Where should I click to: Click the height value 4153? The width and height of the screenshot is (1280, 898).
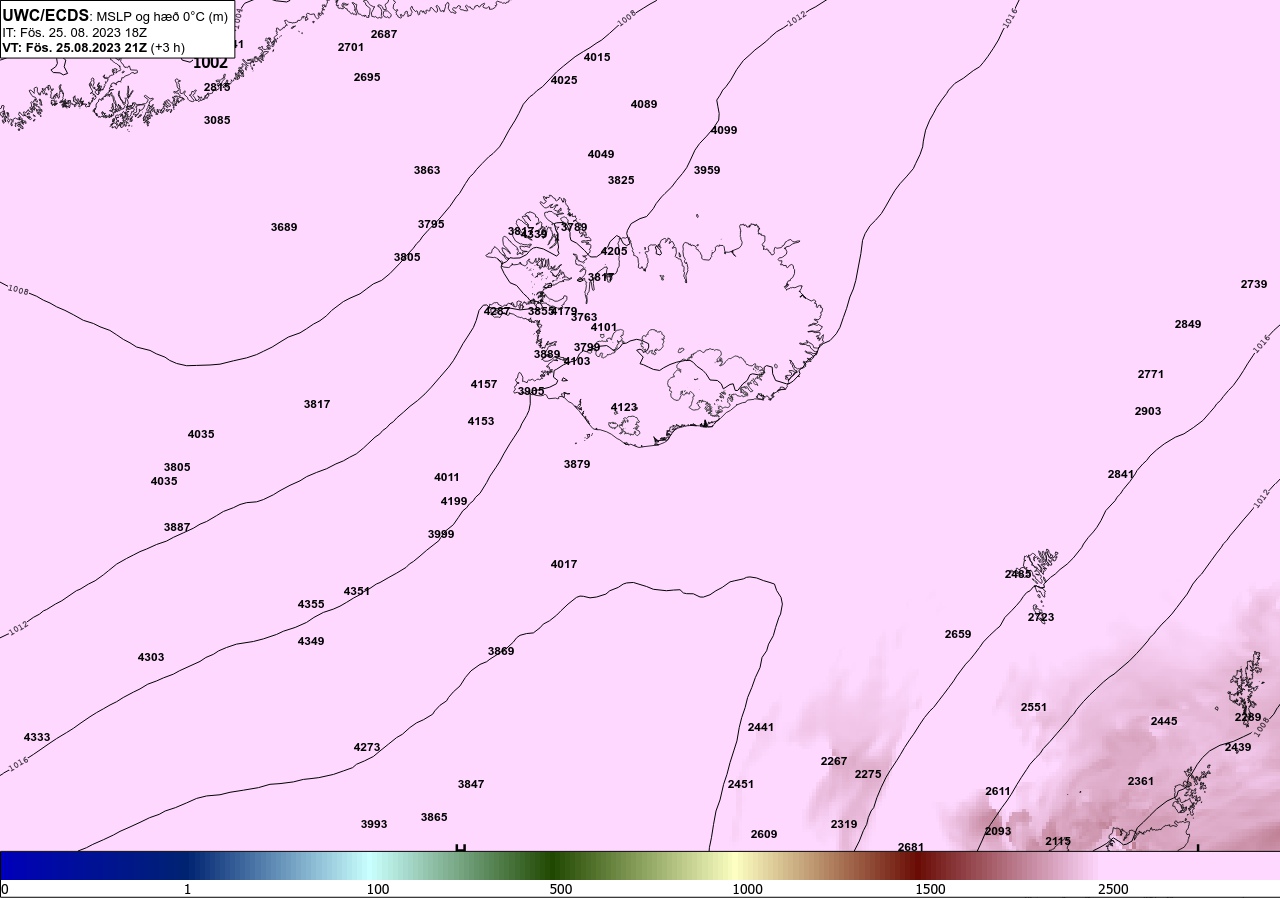click(x=481, y=421)
